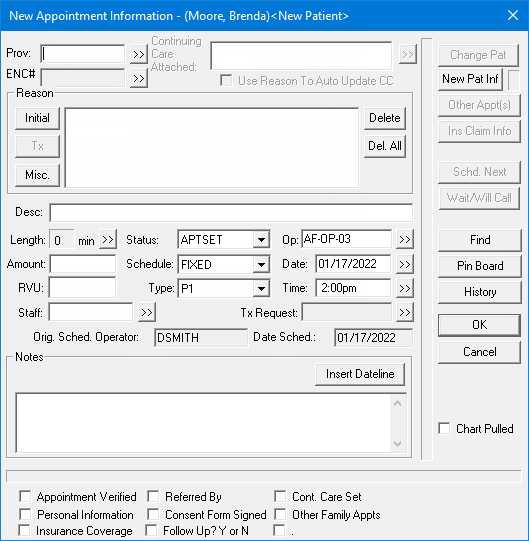Click into the Desc text field
This screenshot has width=529, height=541.
(x=231, y=213)
